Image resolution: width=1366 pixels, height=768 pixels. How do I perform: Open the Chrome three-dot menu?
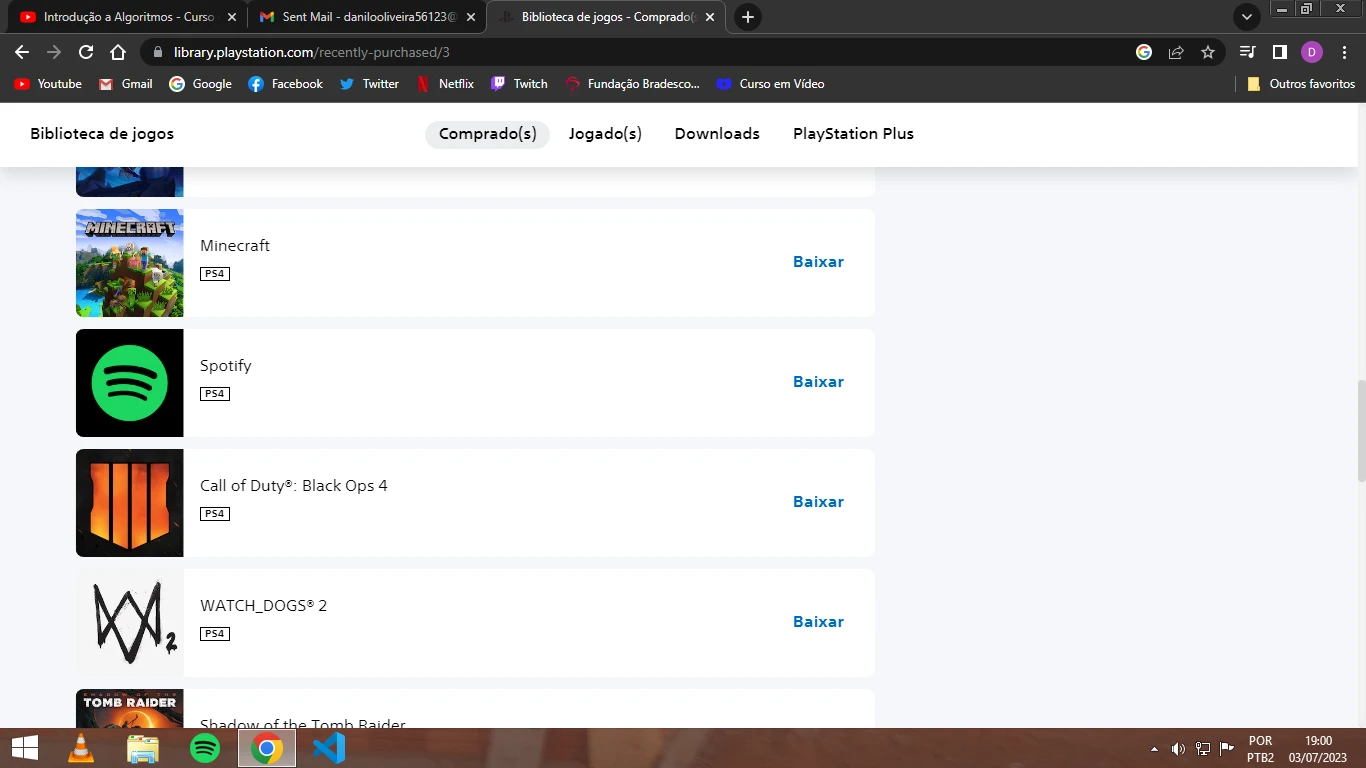point(1343,52)
